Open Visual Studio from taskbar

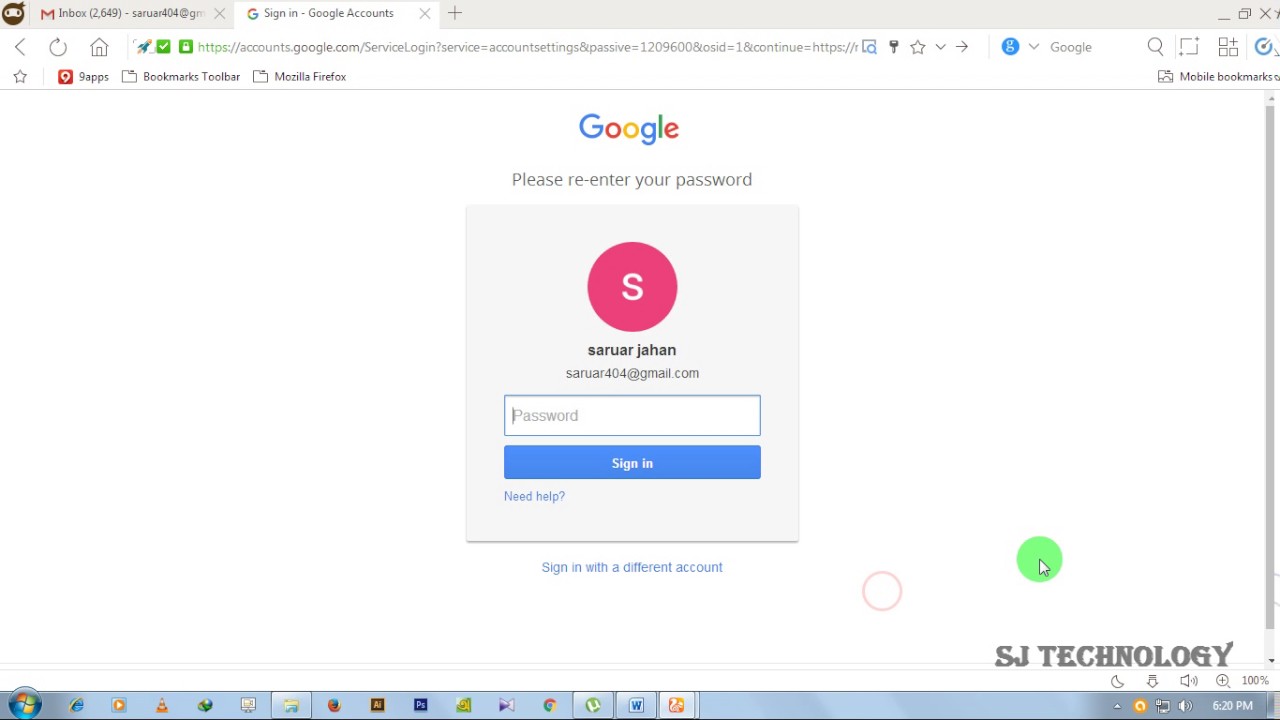coord(506,705)
